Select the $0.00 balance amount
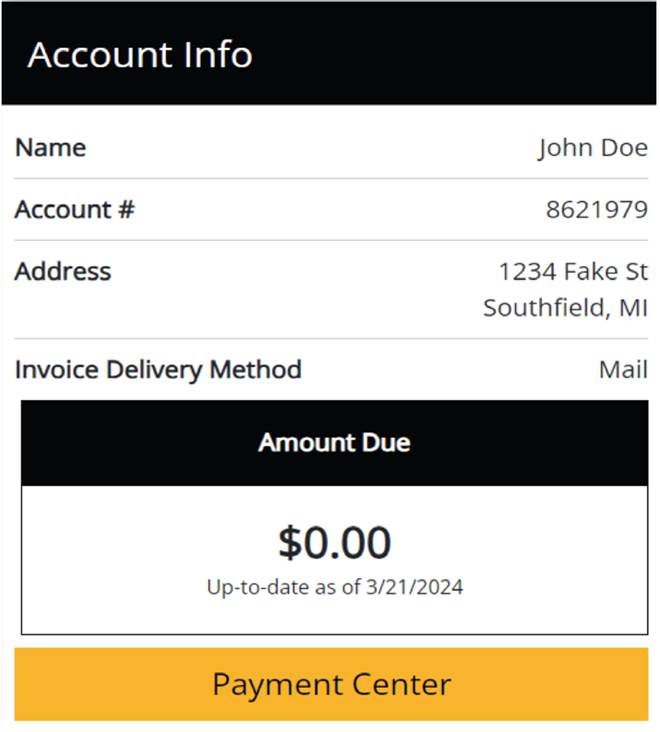 pyautogui.click(x=334, y=542)
